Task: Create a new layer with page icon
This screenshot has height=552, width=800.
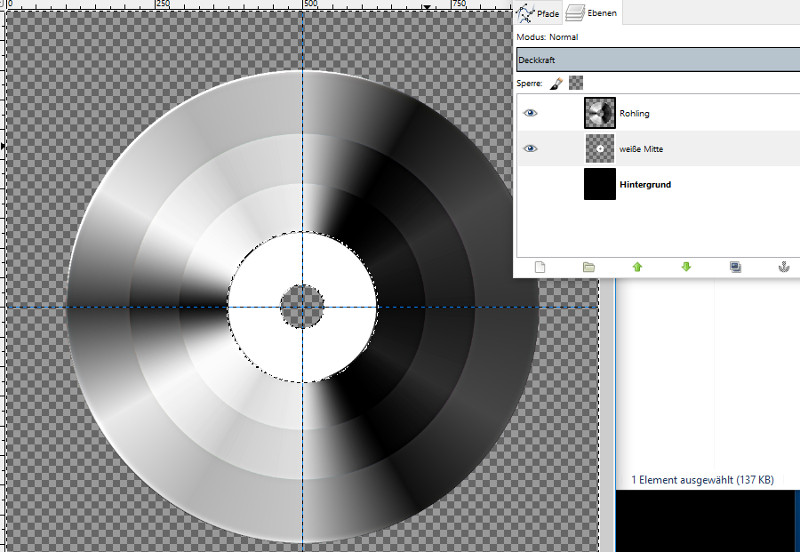Action: (x=540, y=267)
